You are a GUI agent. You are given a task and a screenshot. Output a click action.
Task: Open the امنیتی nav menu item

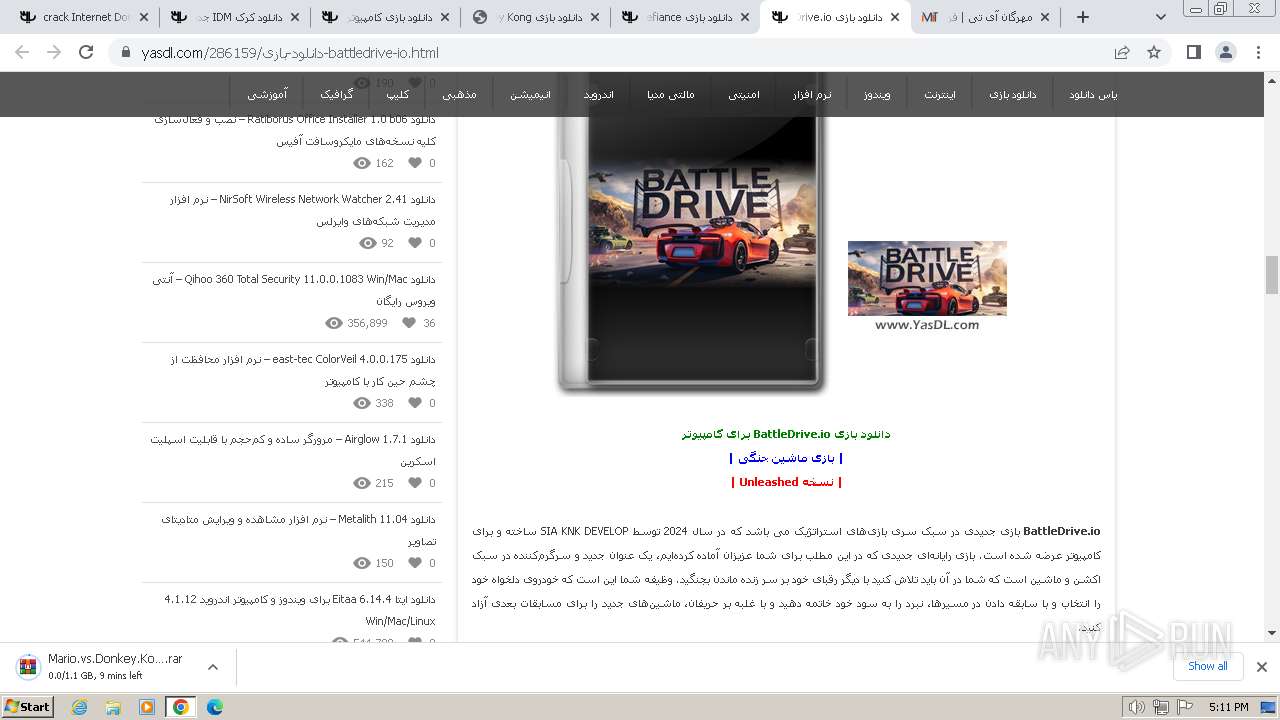(x=743, y=94)
